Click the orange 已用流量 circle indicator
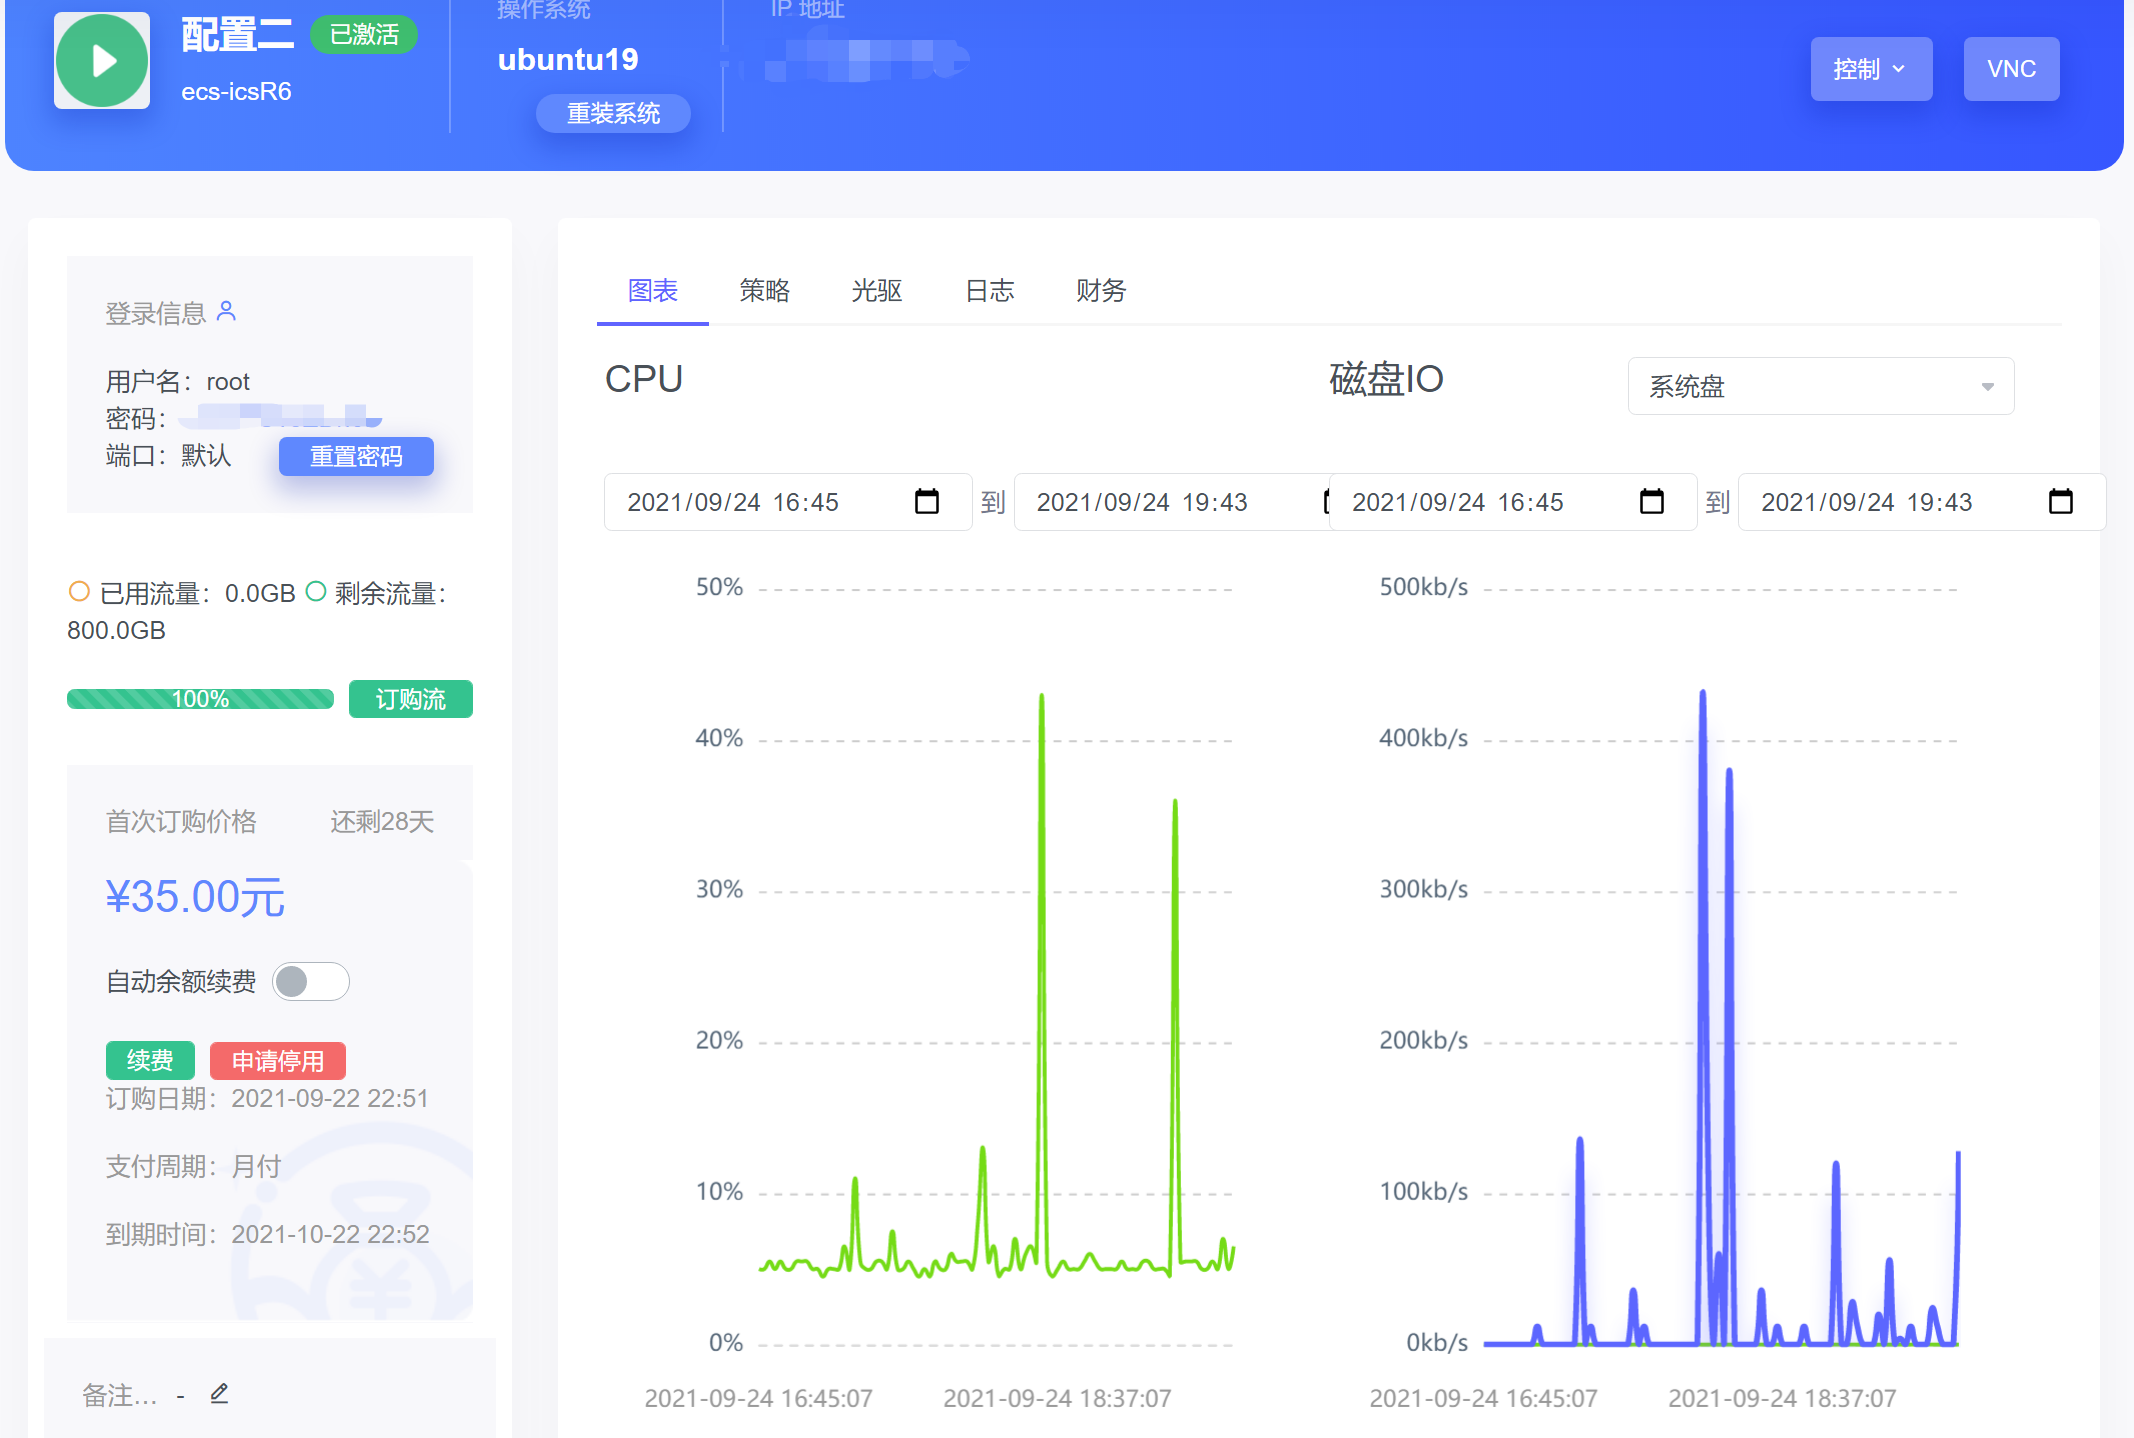Screen dimensions: 2134x1438 tap(79, 591)
